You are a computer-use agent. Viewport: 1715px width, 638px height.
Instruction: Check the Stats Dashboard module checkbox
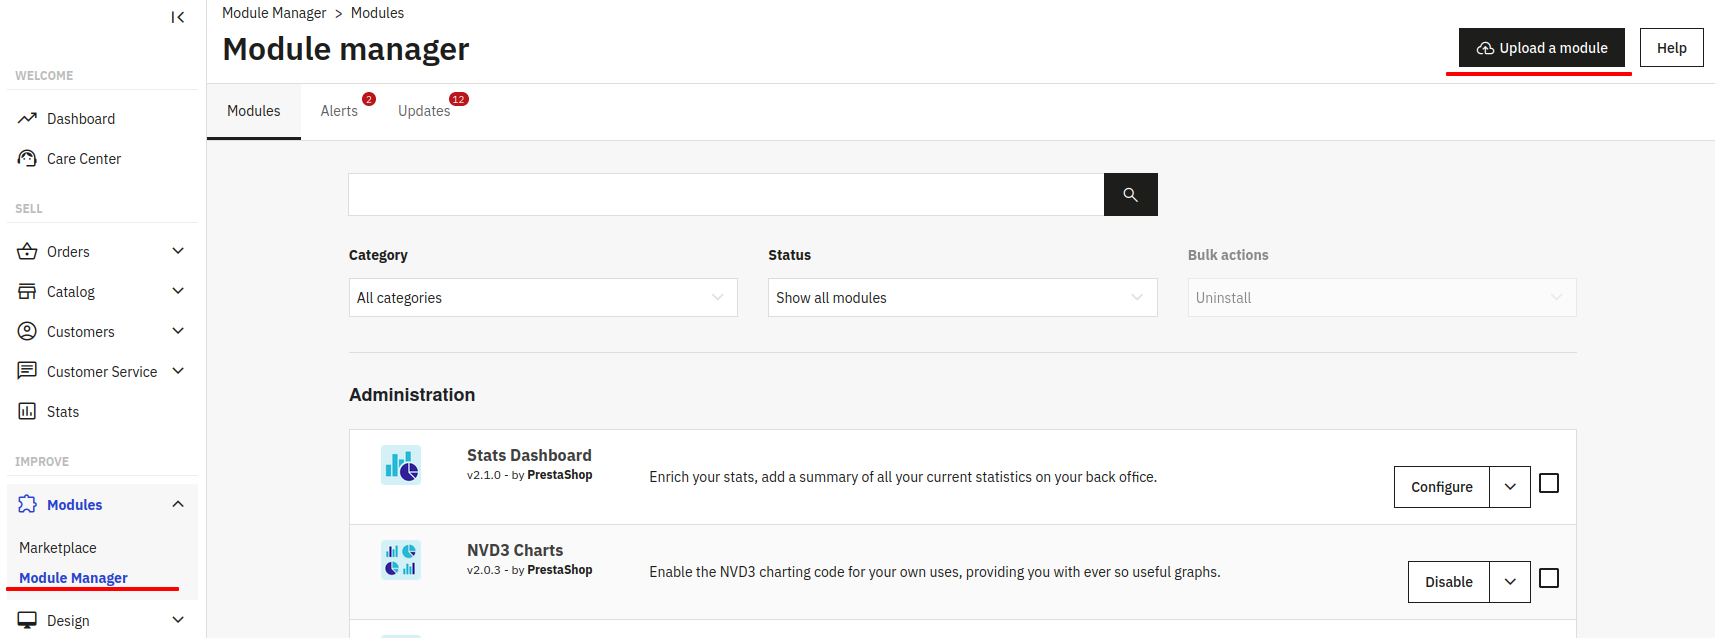pyautogui.click(x=1549, y=484)
